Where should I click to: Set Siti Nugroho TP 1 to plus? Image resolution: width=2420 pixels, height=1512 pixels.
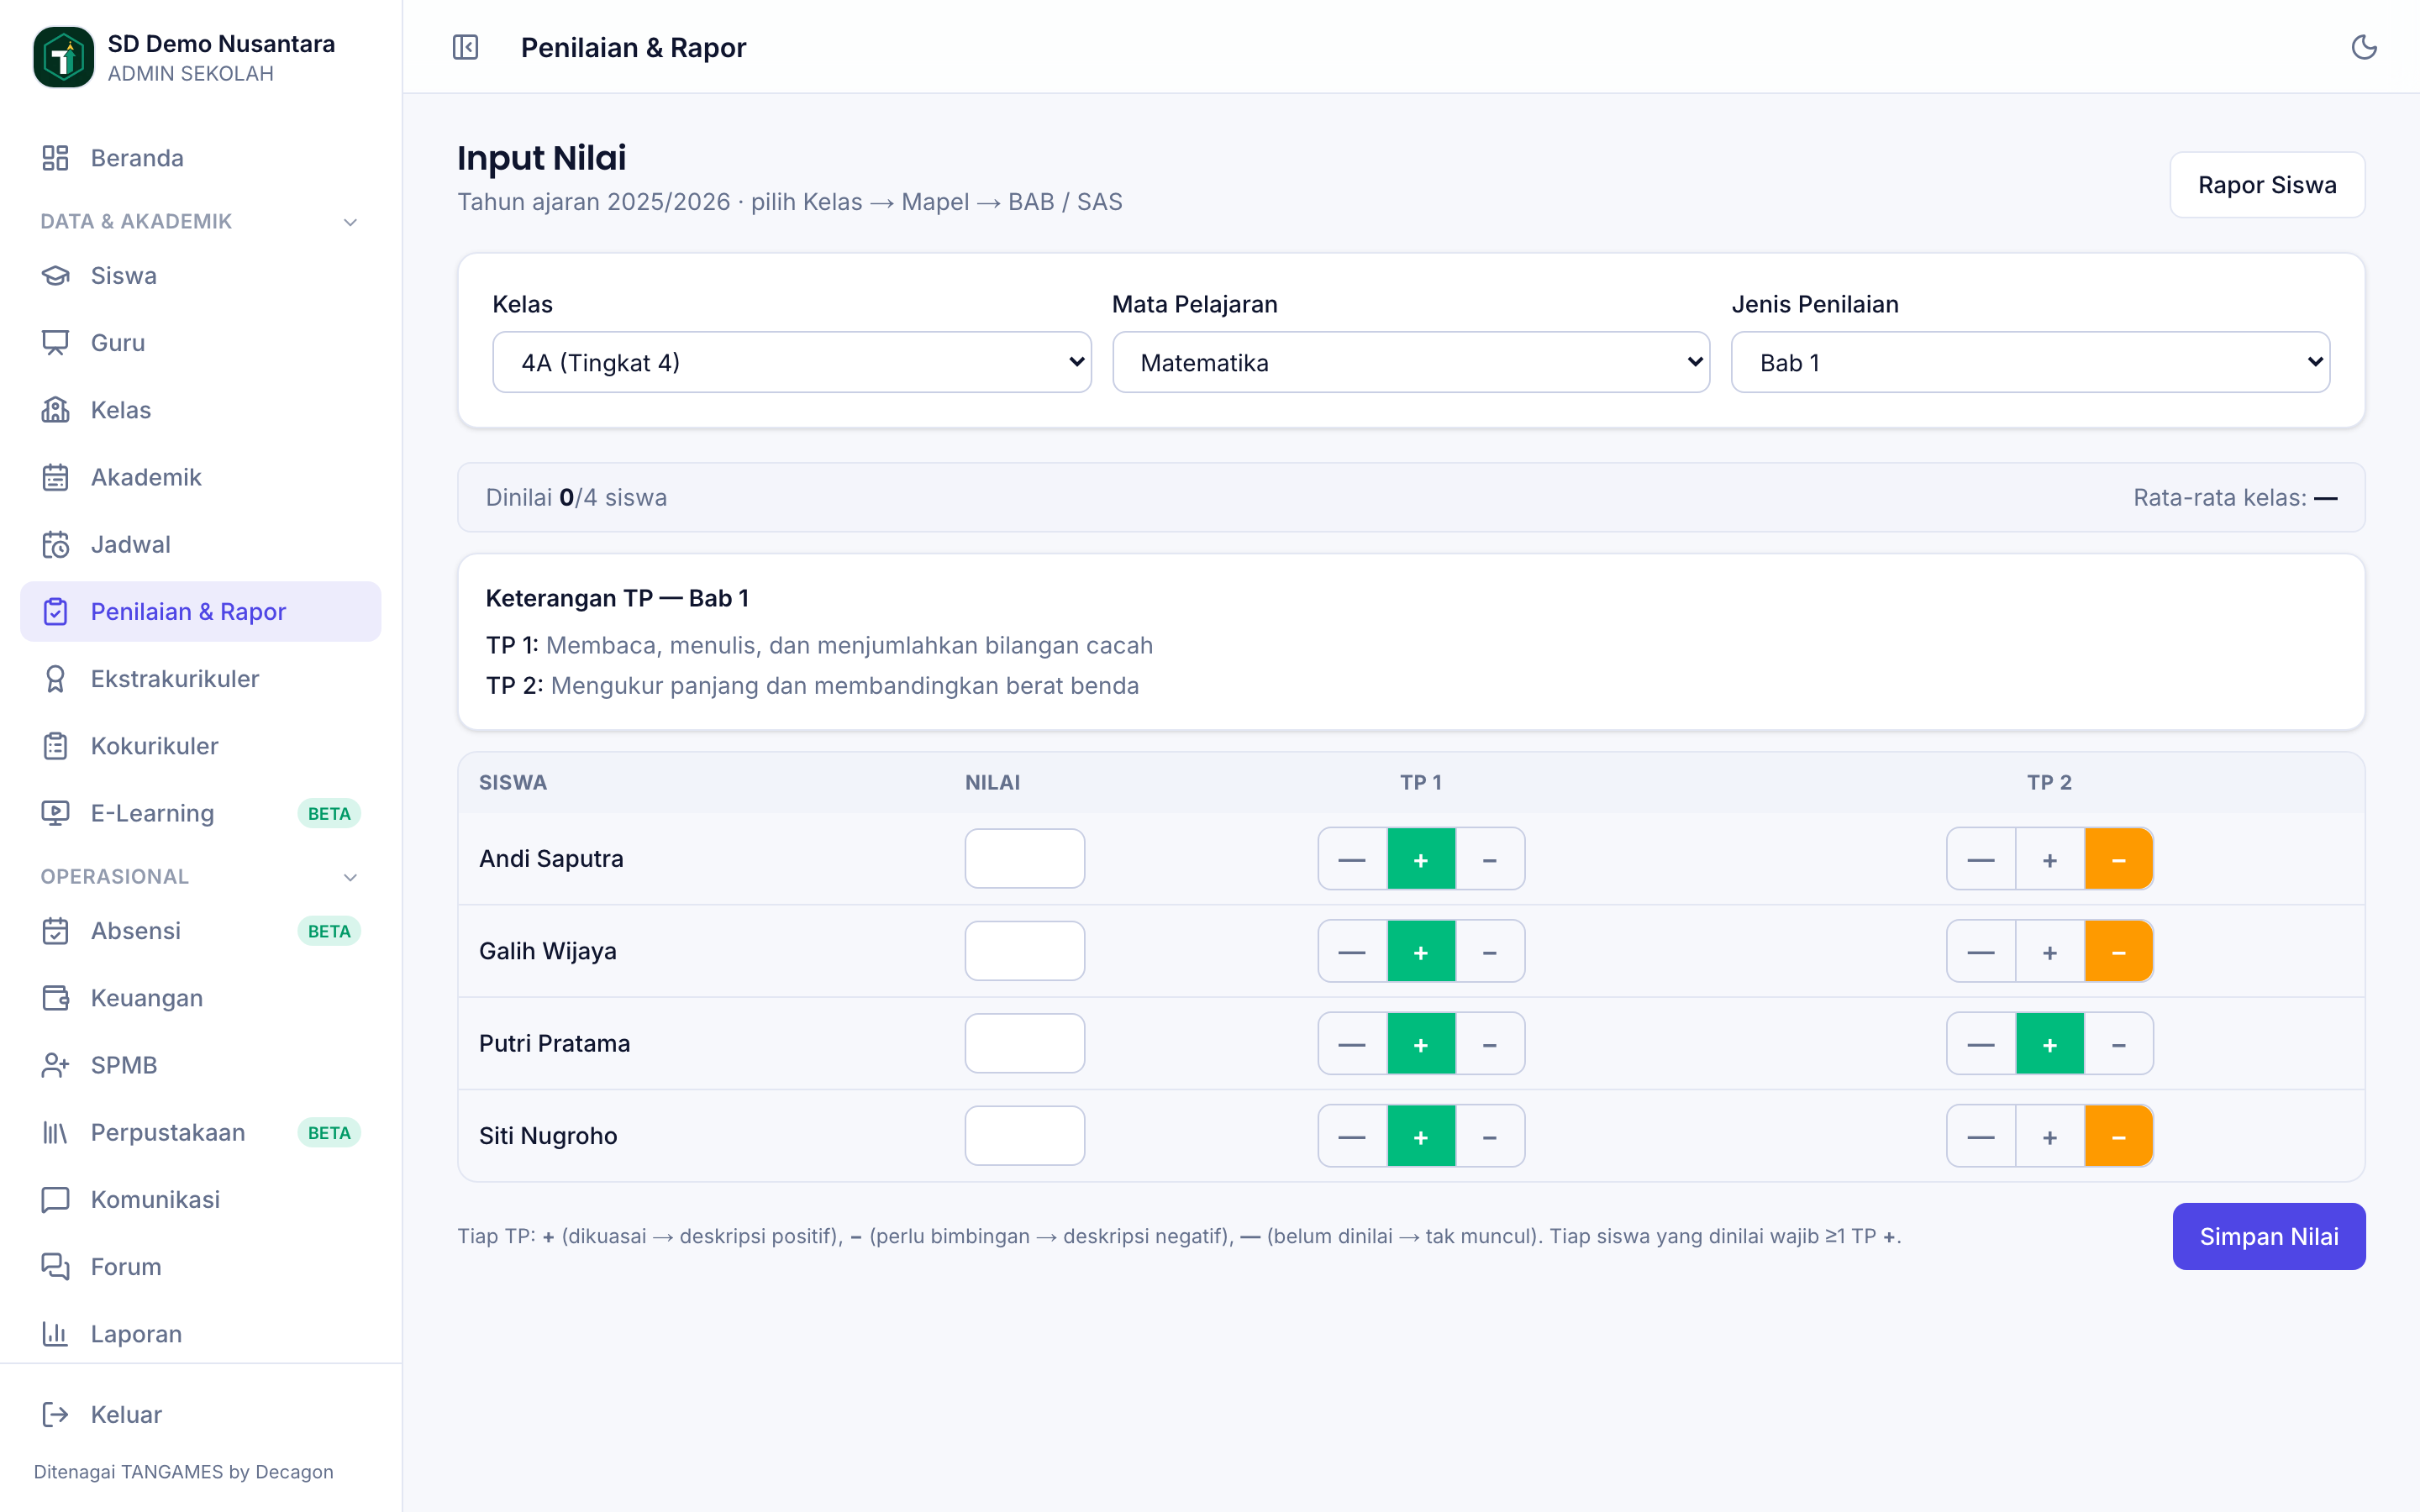(1421, 1136)
